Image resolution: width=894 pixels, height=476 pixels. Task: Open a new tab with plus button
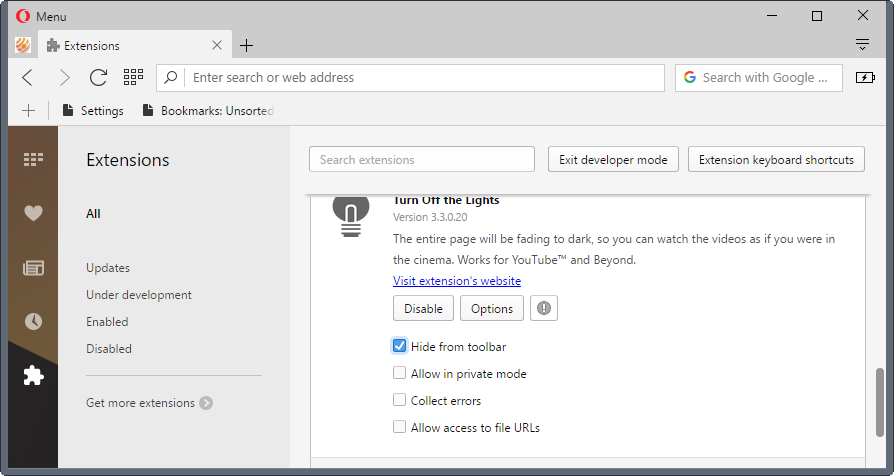click(246, 45)
